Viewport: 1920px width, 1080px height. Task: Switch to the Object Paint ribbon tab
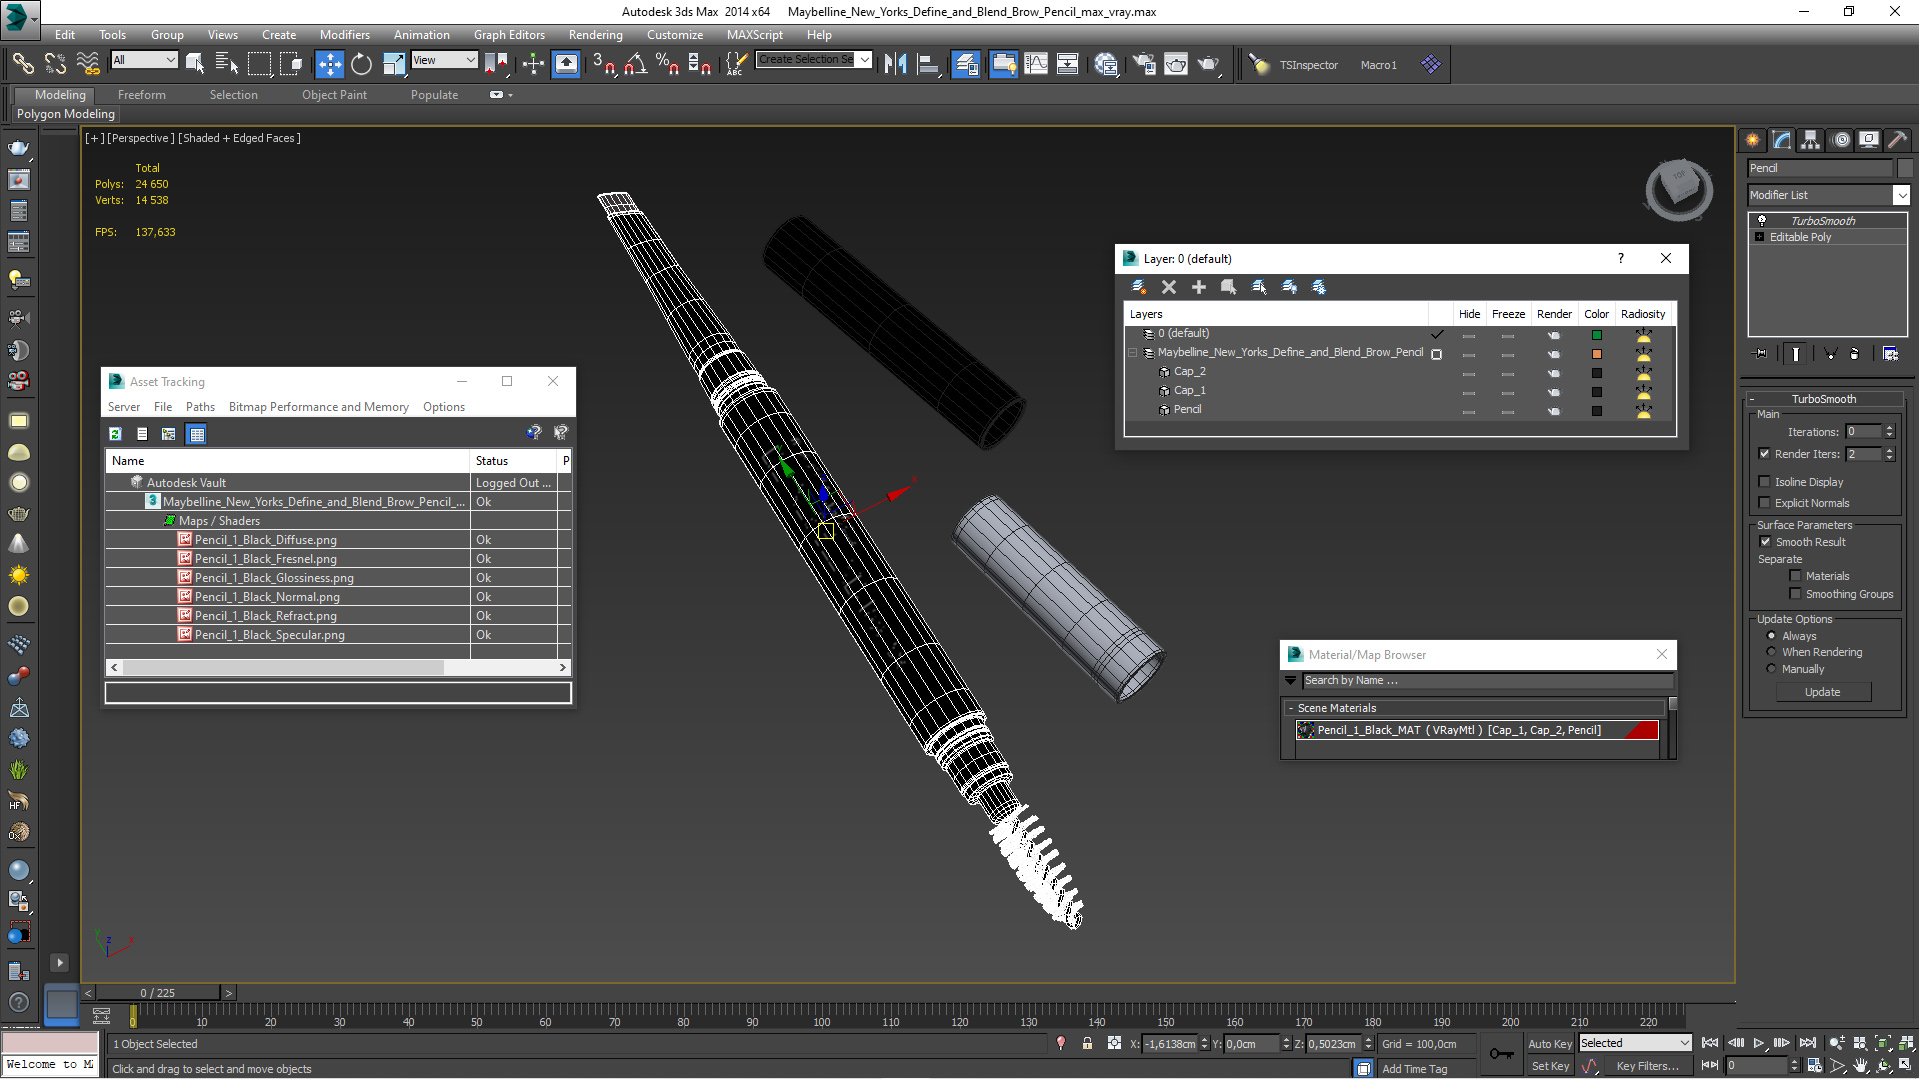[x=334, y=95]
